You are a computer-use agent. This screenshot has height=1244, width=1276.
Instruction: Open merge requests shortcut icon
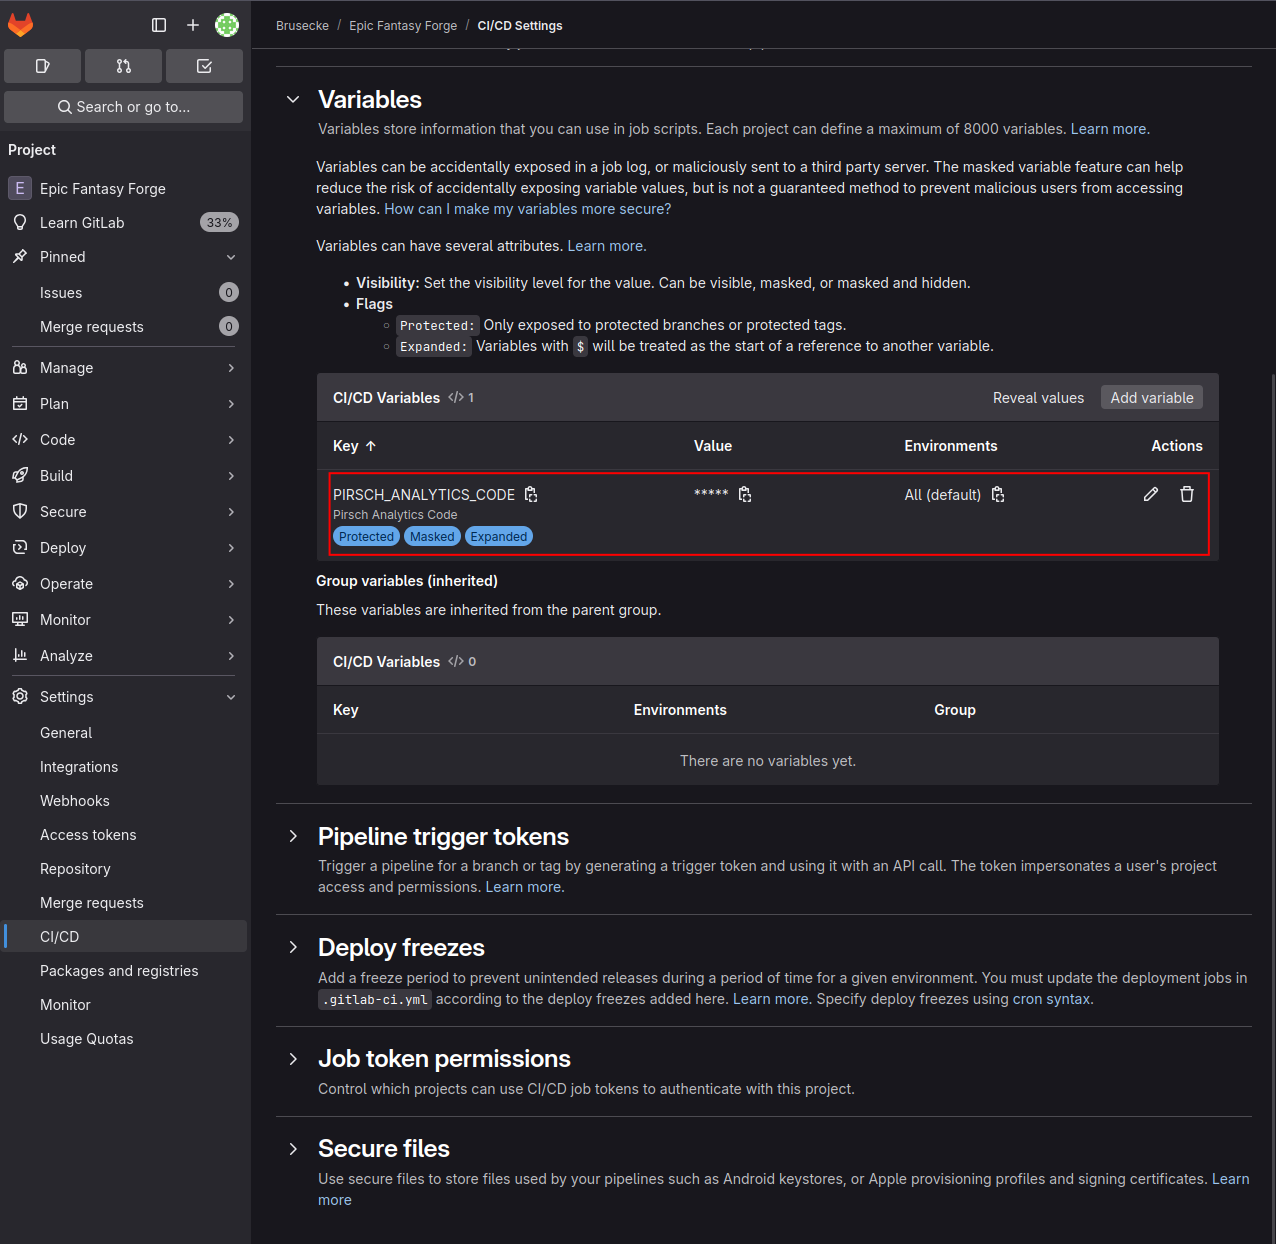coord(124,66)
